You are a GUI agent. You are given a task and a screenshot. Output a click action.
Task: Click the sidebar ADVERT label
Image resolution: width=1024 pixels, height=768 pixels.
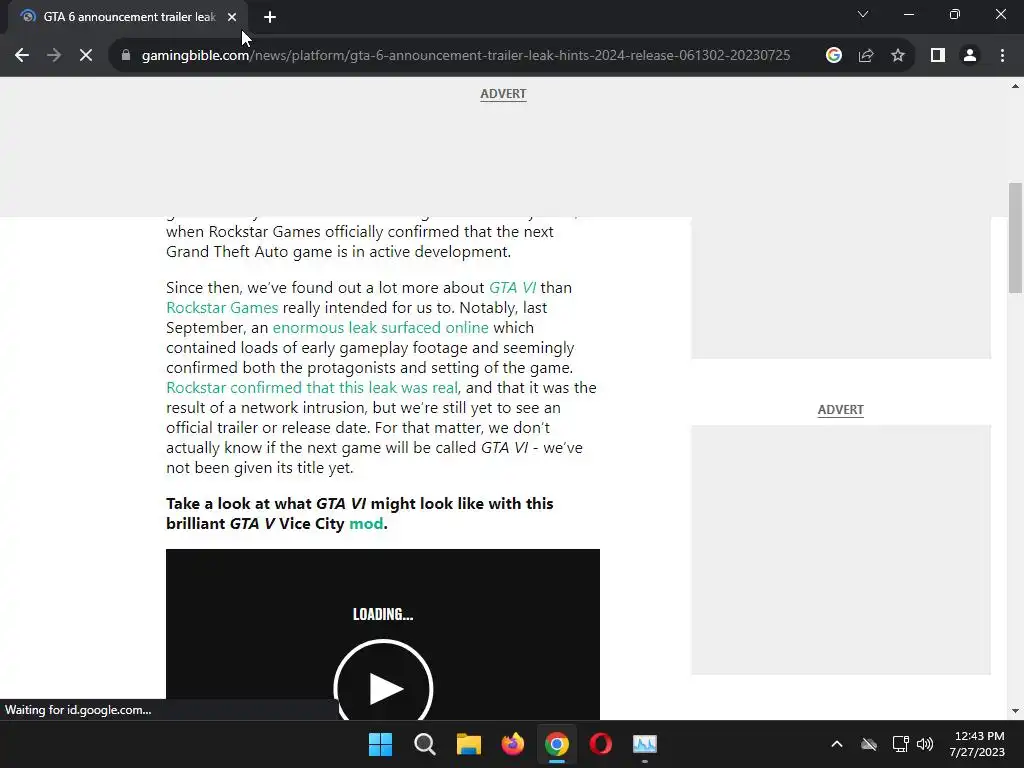click(840, 410)
